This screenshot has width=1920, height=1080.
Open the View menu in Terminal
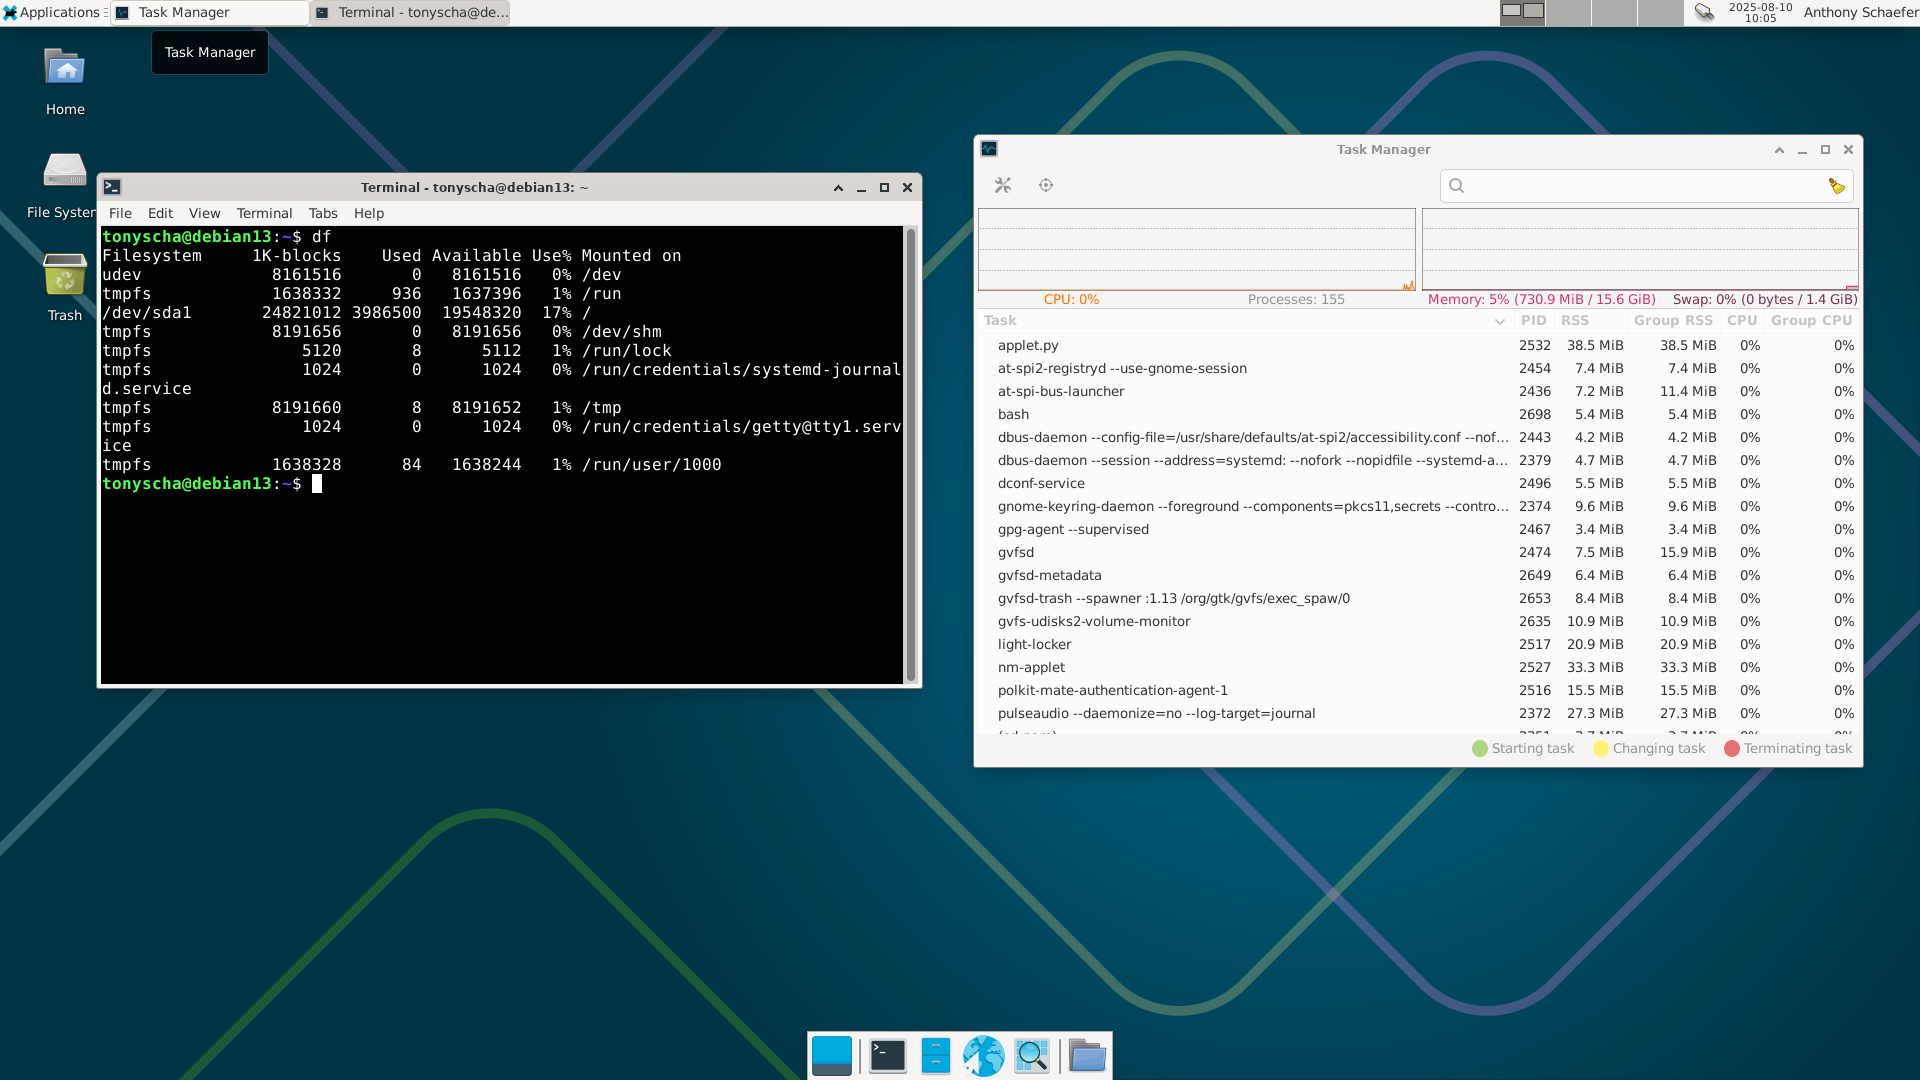pos(204,213)
